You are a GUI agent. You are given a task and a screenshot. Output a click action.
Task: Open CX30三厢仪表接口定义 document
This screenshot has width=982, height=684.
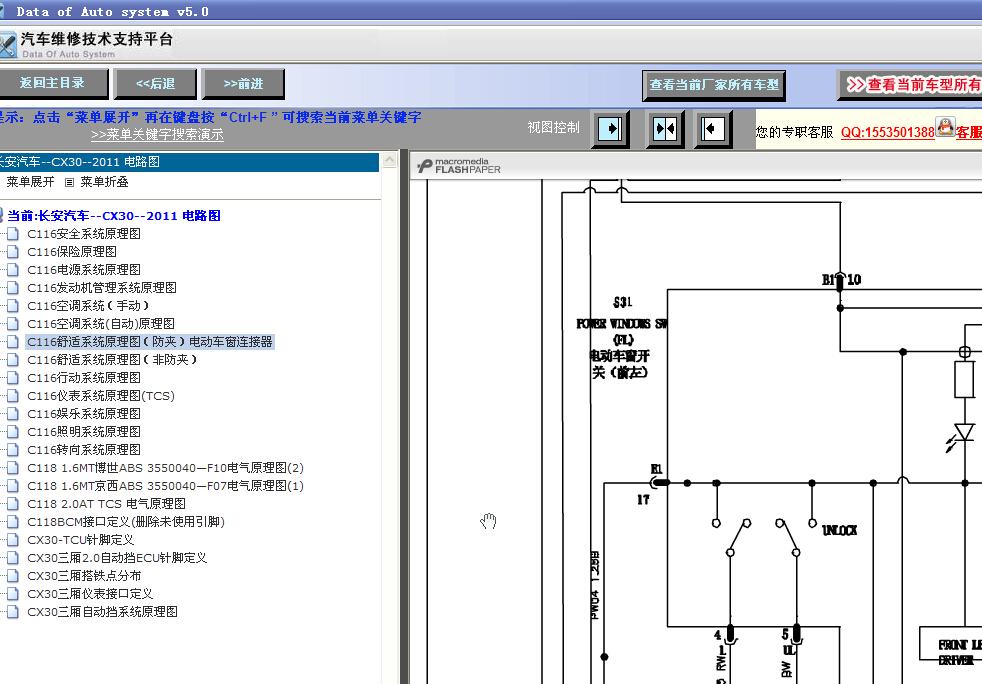click(x=90, y=594)
